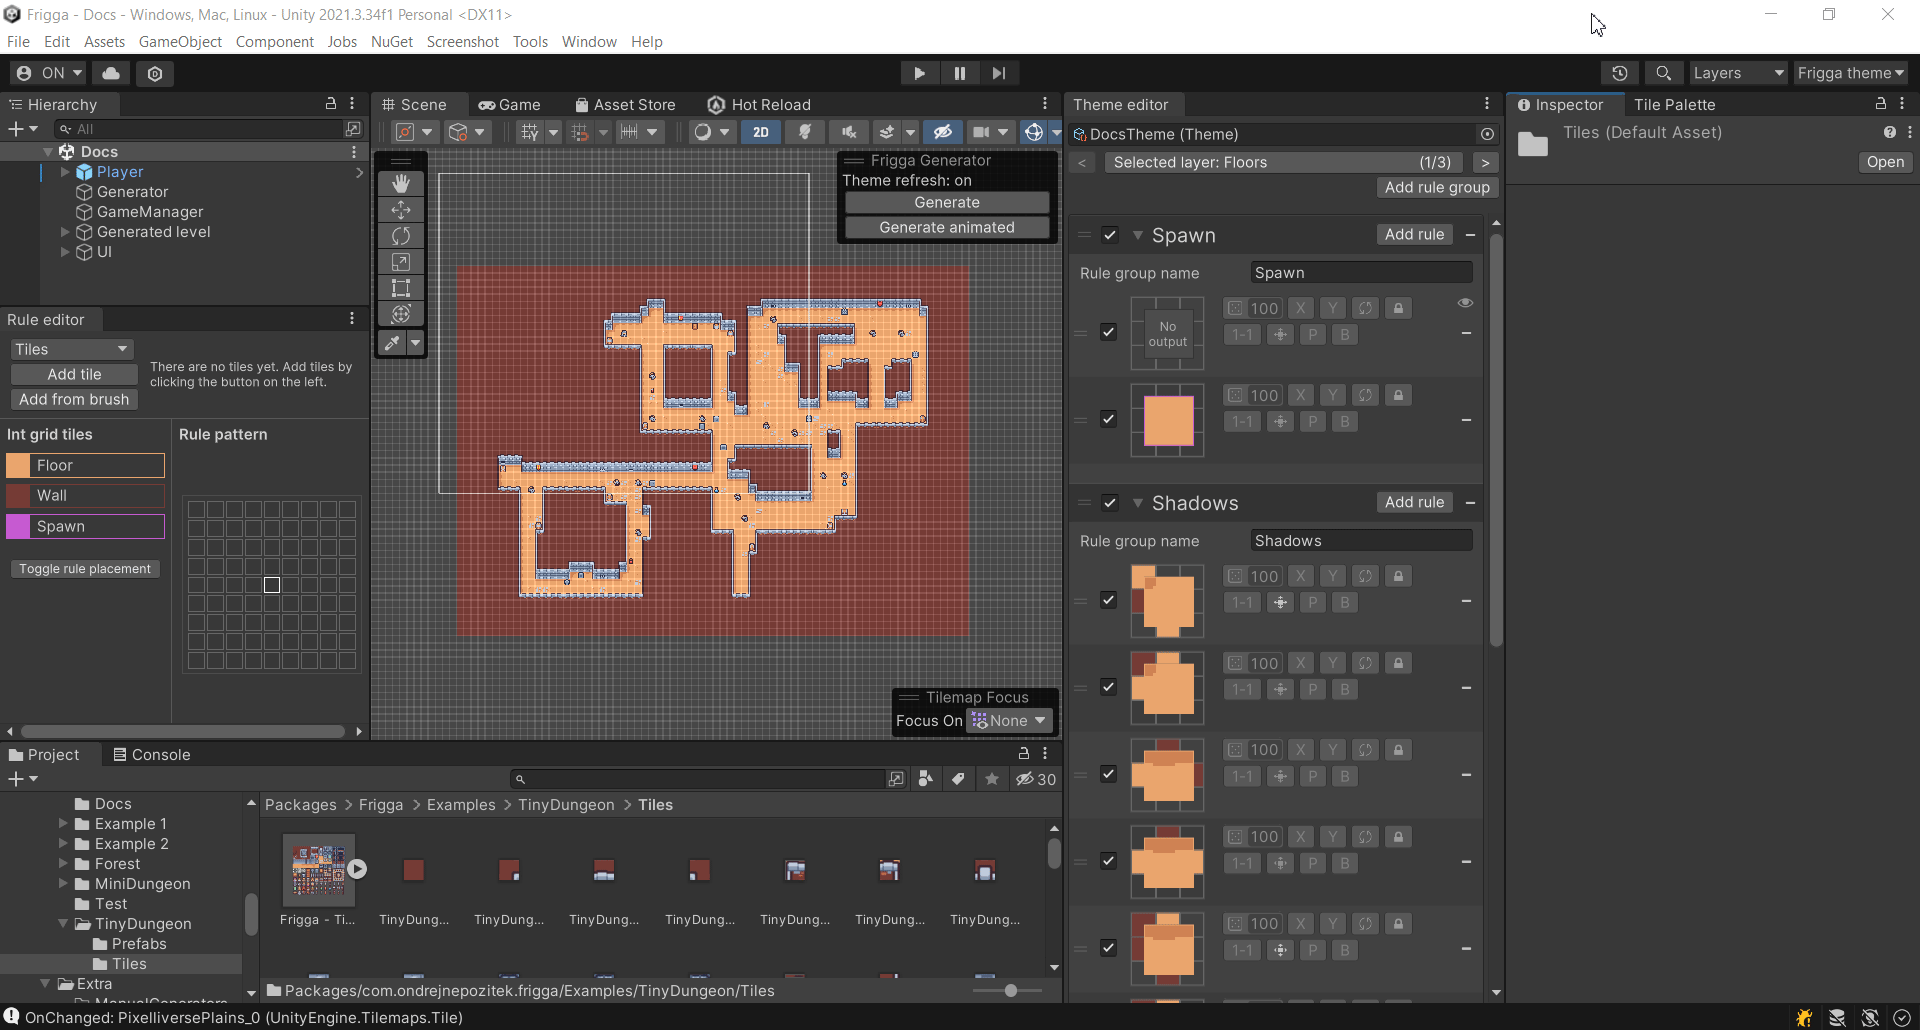Open the GameObject menu
The height and width of the screenshot is (1030, 1920).
click(x=180, y=42)
